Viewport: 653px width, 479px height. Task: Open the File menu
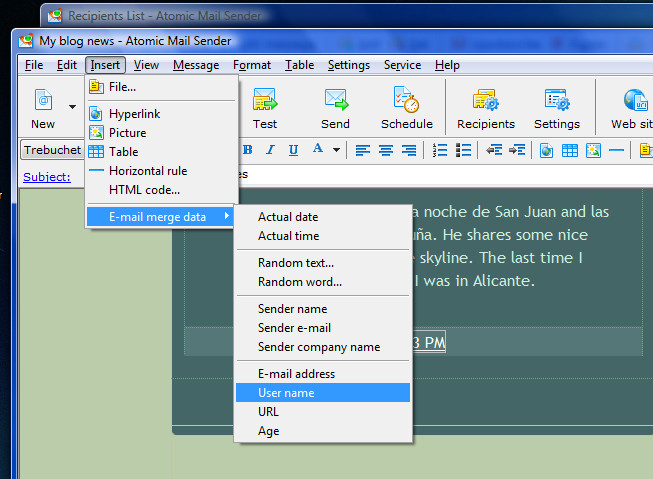tap(34, 65)
